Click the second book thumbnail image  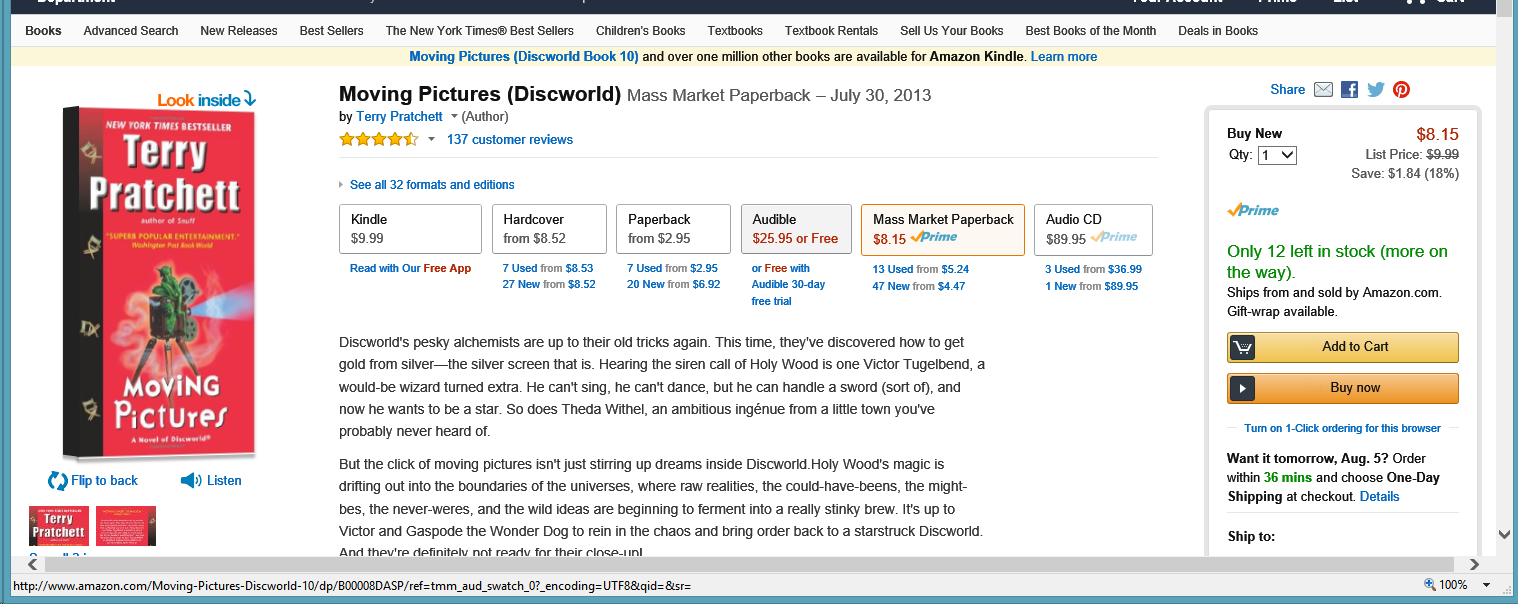click(x=125, y=526)
